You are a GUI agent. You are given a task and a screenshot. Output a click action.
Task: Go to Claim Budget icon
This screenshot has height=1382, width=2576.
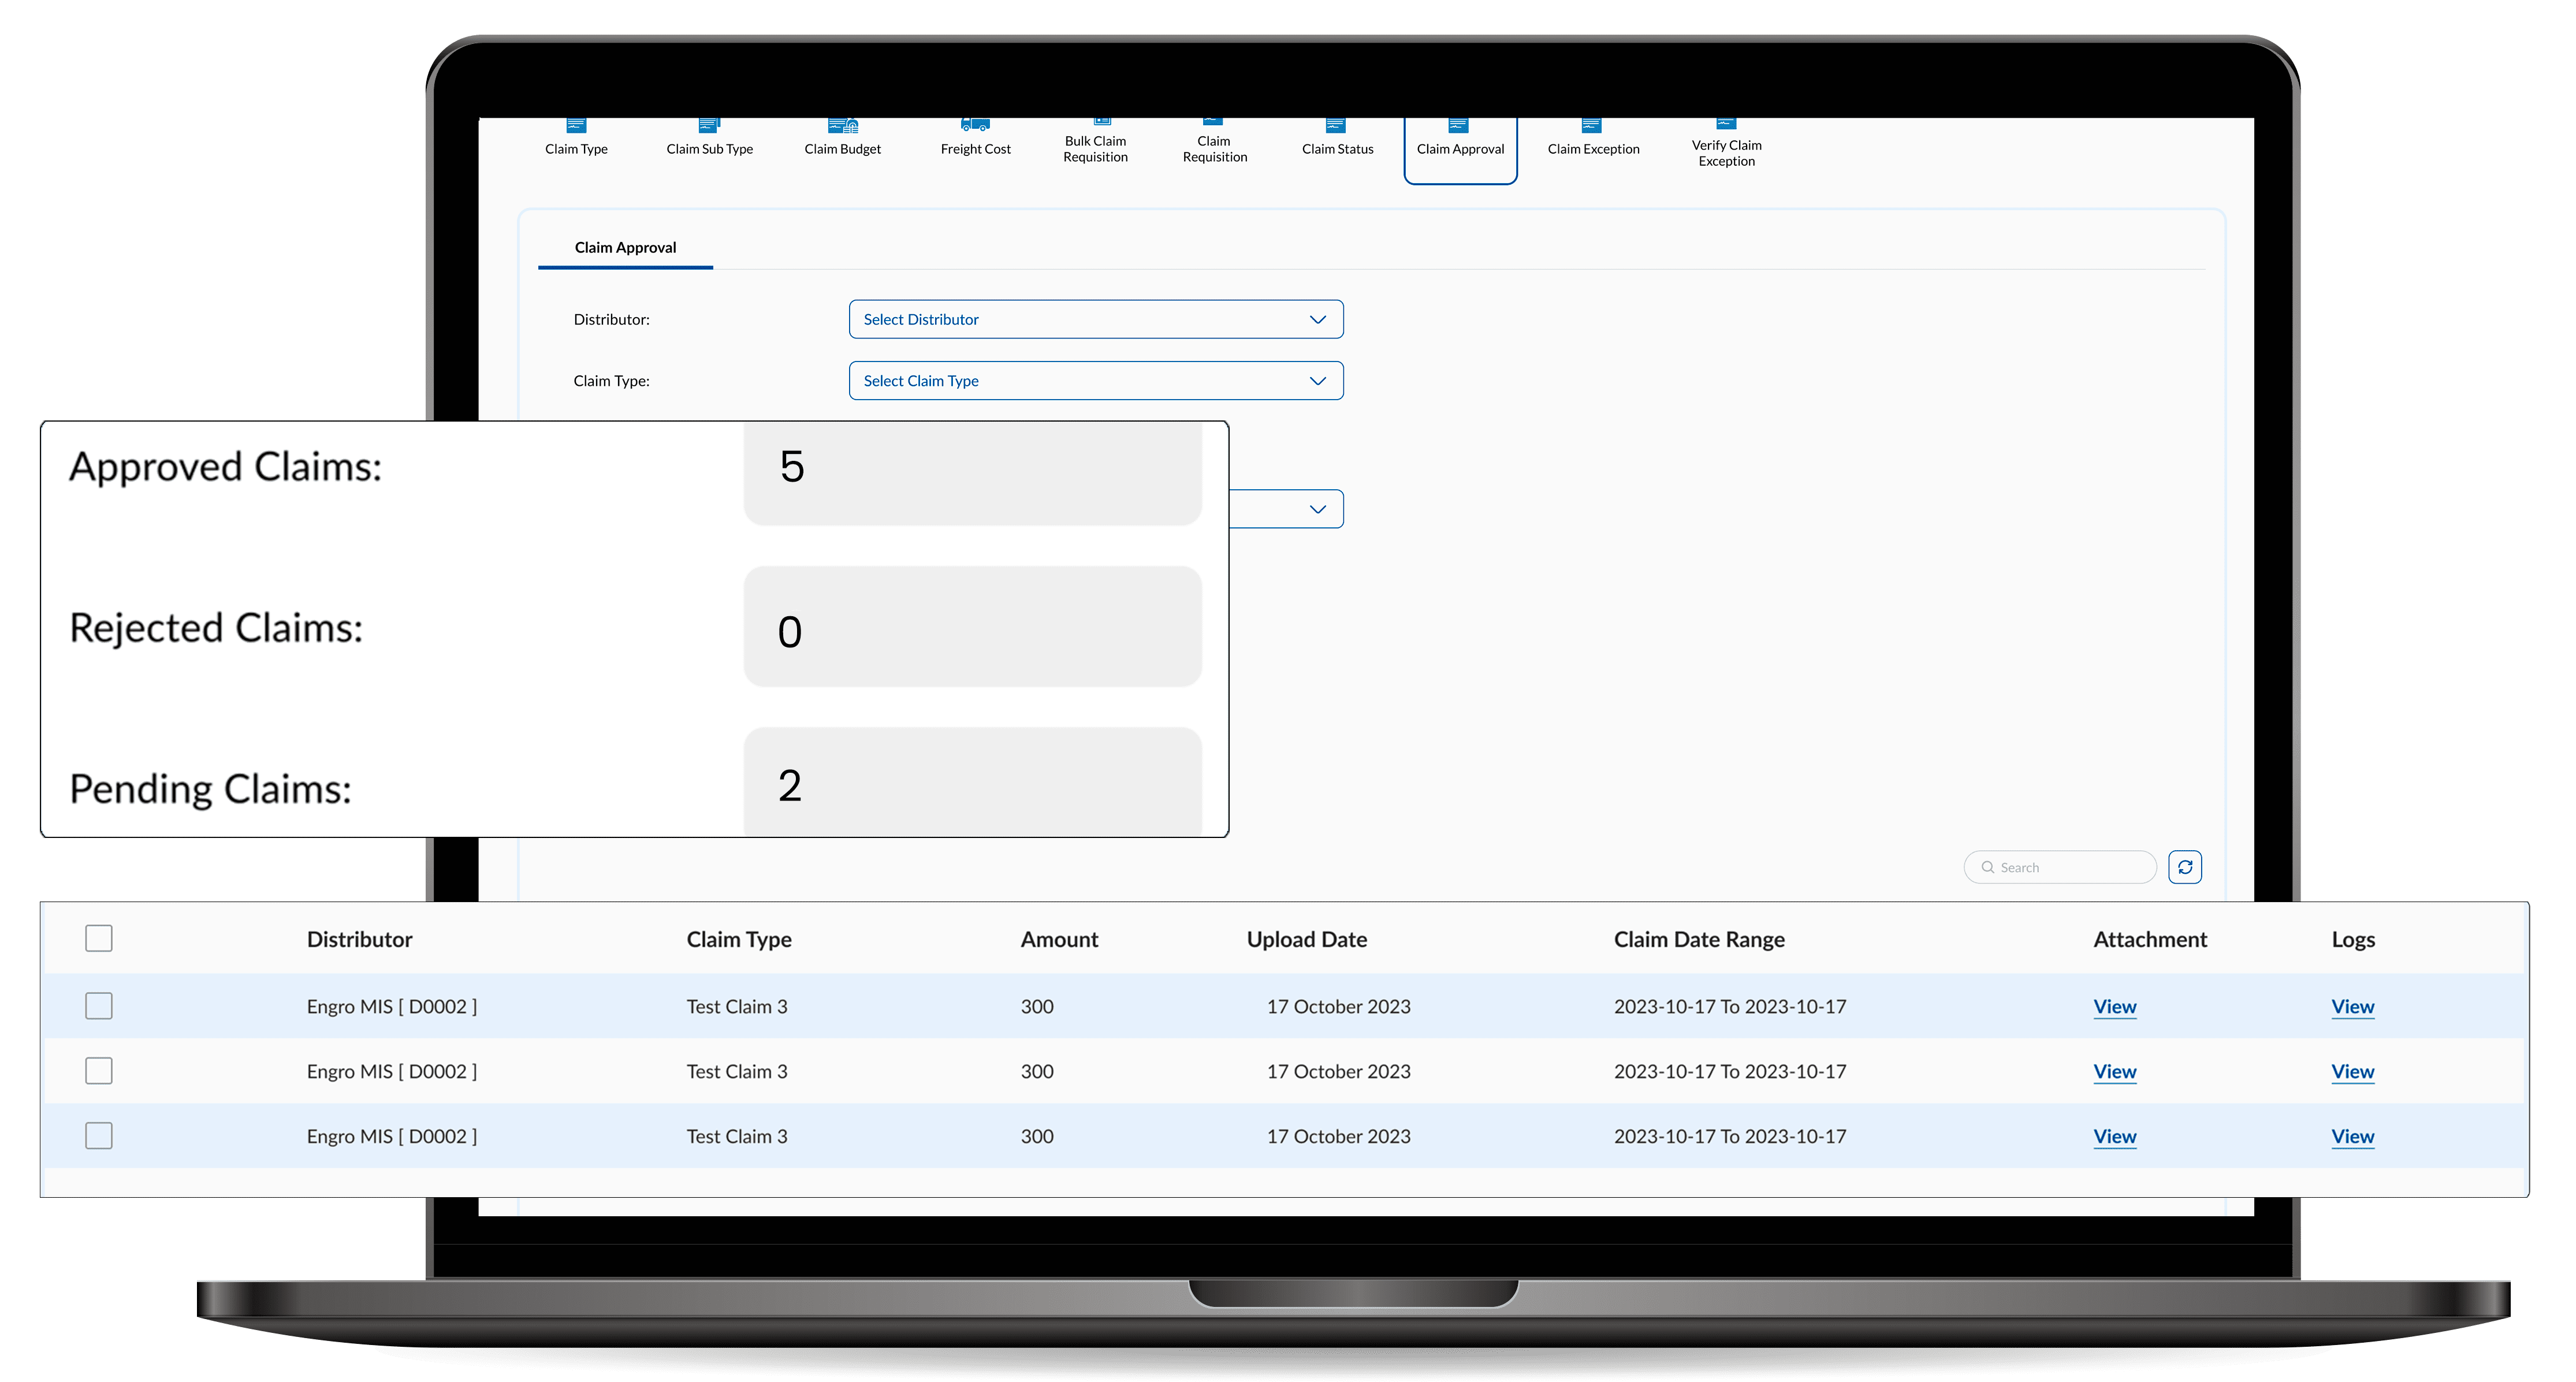[843, 140]
